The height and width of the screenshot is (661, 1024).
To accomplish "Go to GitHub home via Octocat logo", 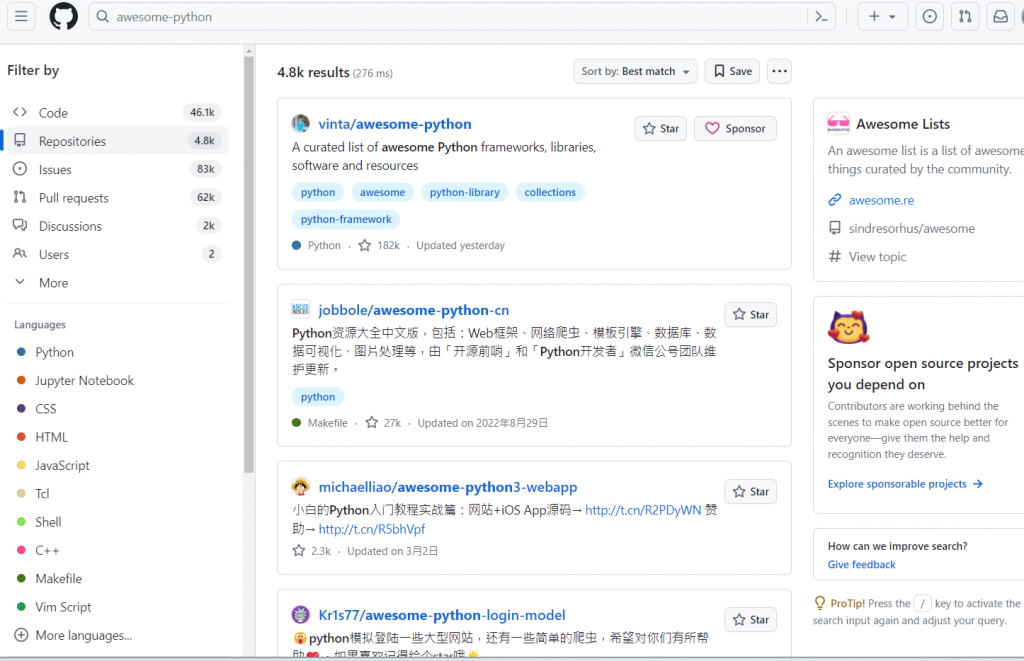I will click(63, 16).
